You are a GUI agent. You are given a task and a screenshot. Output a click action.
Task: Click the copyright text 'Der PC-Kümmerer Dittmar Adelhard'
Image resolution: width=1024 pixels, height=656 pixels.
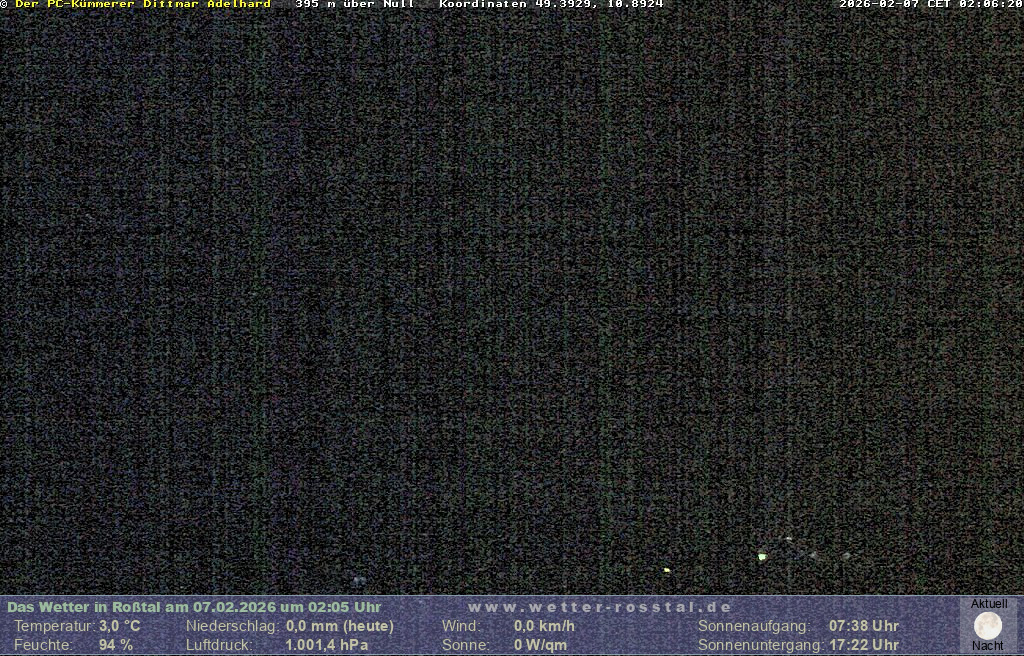tap(142, 4)
